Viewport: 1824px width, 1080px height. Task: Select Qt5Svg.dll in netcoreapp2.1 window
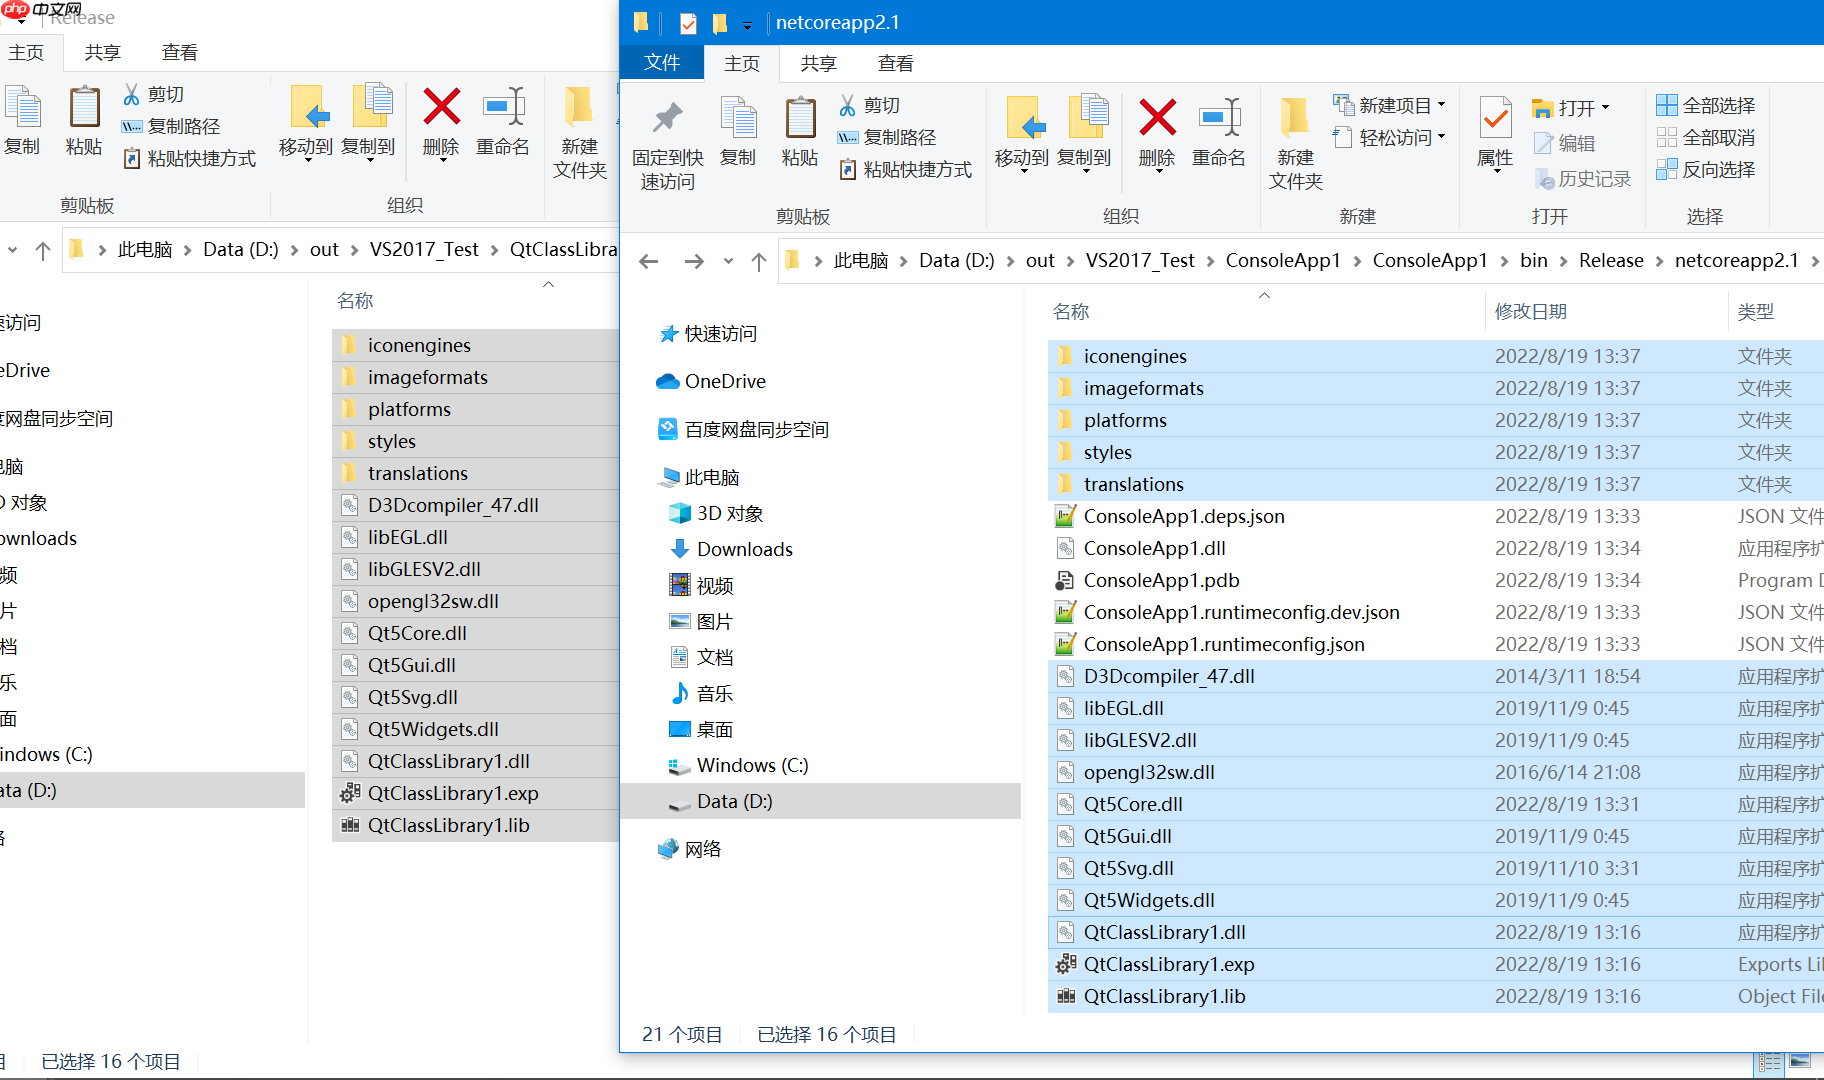(x=1435, y=868)
